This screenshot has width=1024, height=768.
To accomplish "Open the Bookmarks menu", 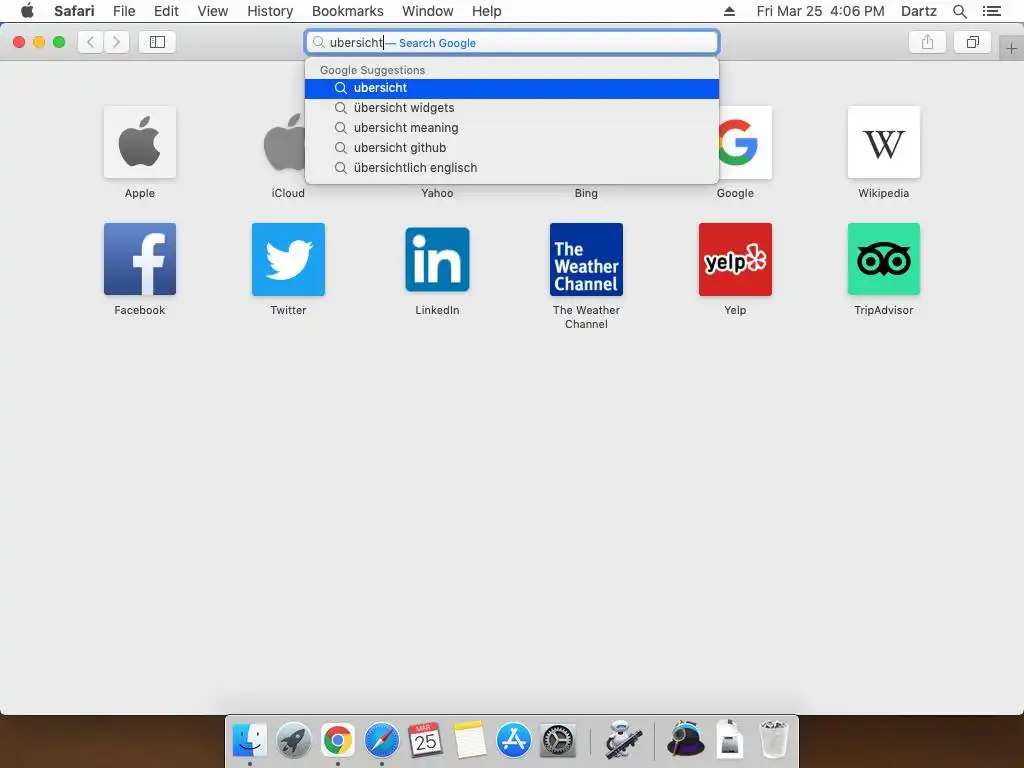I will [347, 11].
